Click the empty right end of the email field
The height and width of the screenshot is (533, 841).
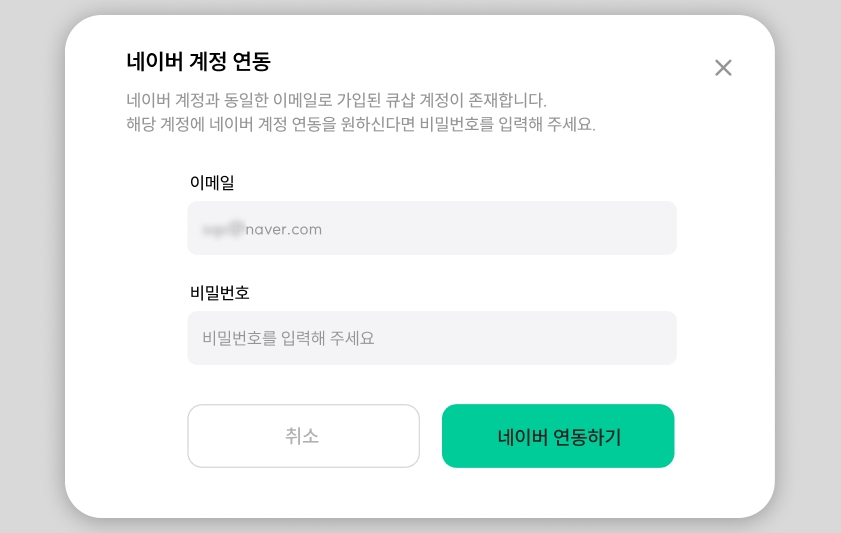620,228
